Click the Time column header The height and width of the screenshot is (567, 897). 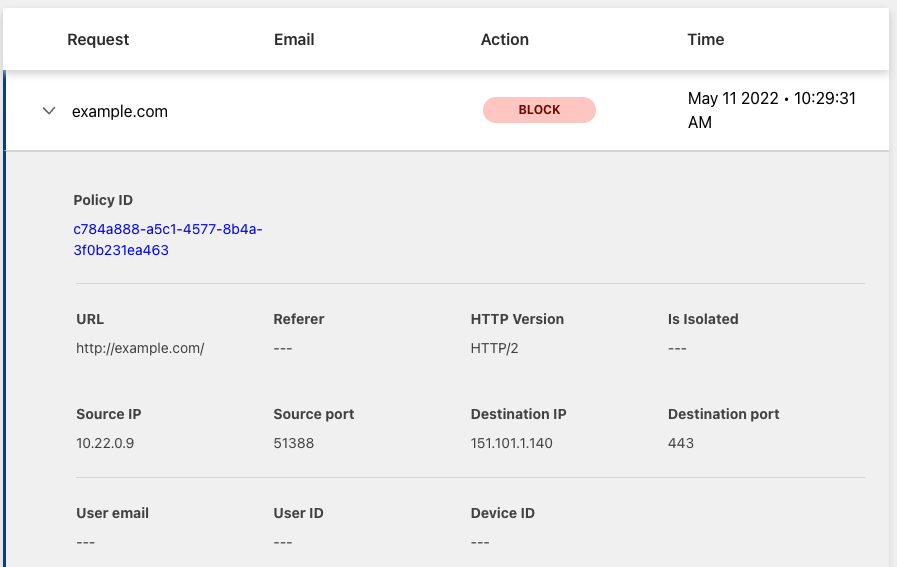705,40
